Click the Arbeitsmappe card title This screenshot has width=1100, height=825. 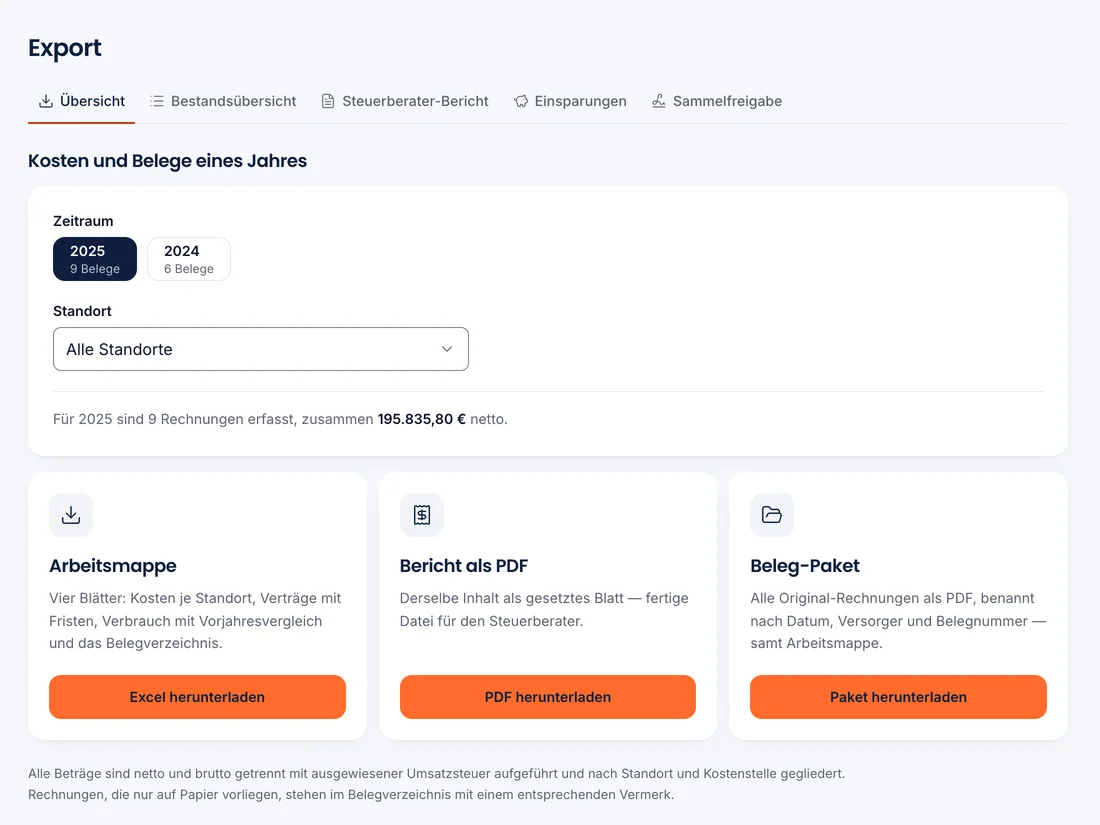pyautogui.click(x=113, y=565)
